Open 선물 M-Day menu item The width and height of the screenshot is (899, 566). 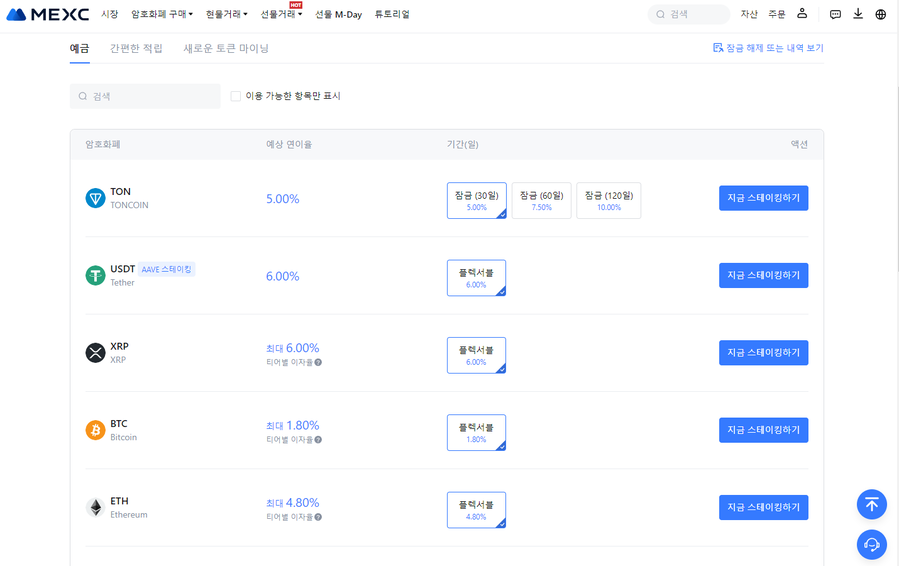(338, 14)
